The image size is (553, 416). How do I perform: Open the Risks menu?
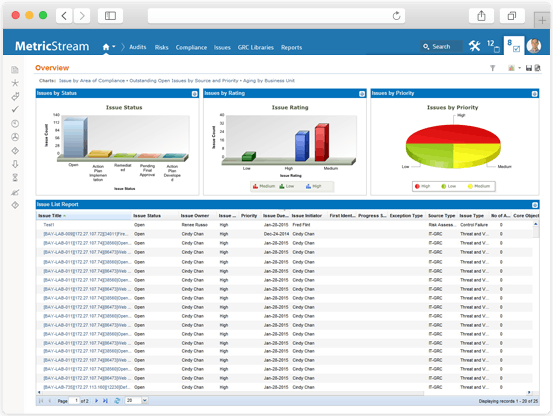[x=162, y=47]
